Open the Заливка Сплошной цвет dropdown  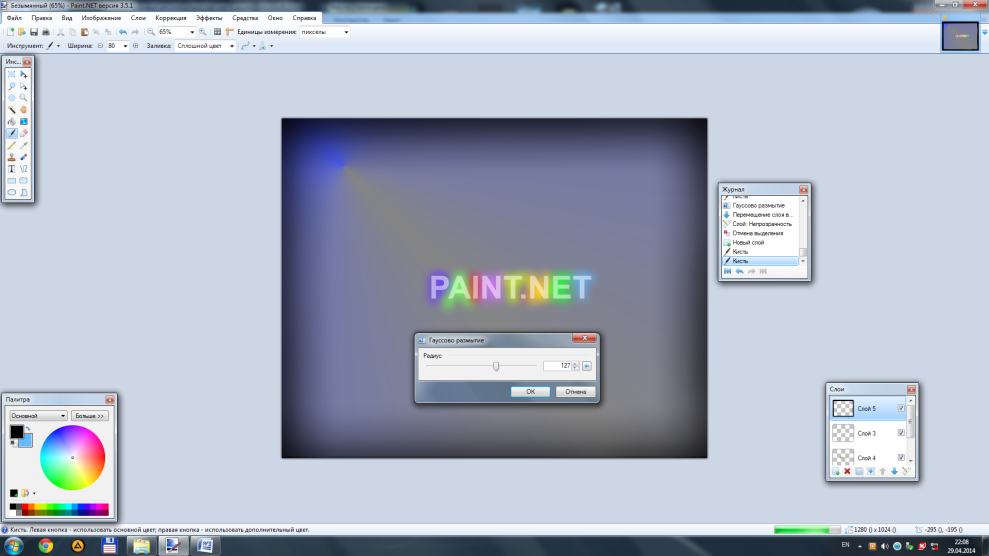click(x=231, y=46)
